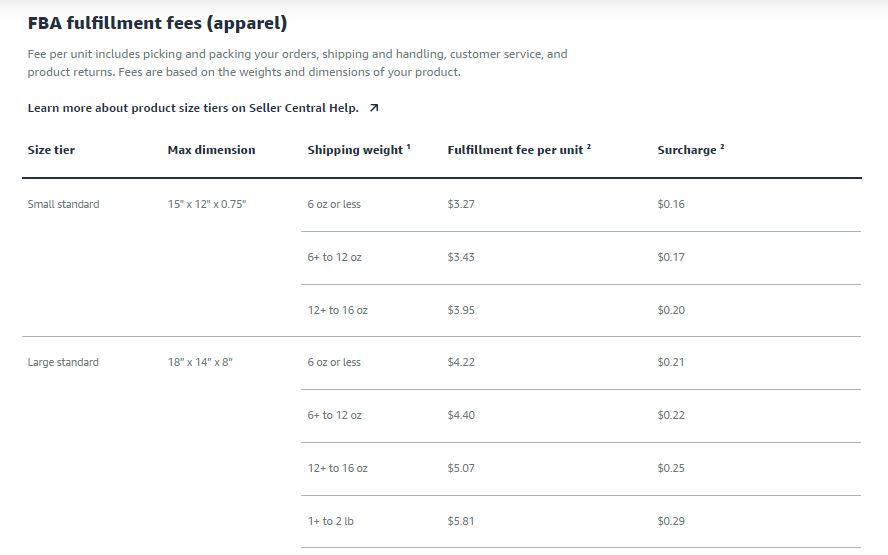This screenshot has width=888, height=555.
Task: Select the Size tier column header
Action: [51, 150]
